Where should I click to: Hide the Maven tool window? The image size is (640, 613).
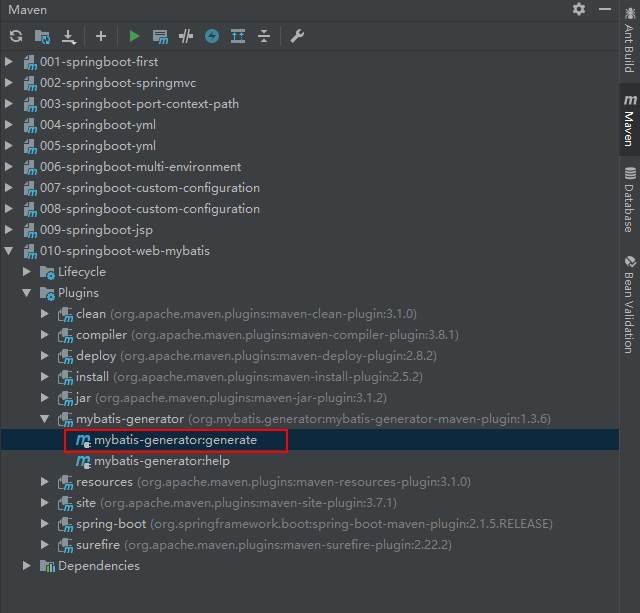coord(605,9)
